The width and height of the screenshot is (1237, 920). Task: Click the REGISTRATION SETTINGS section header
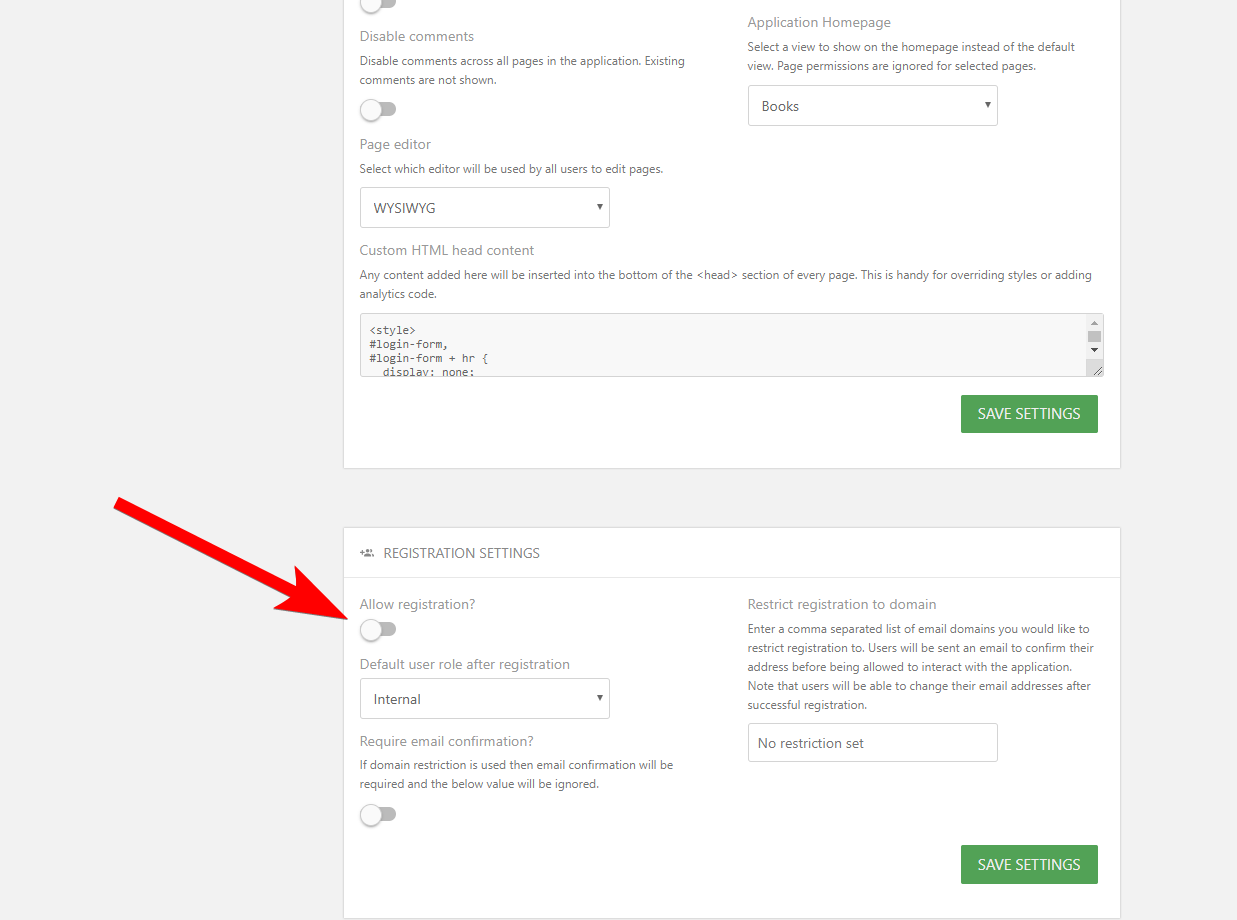(x=460, y=551)
